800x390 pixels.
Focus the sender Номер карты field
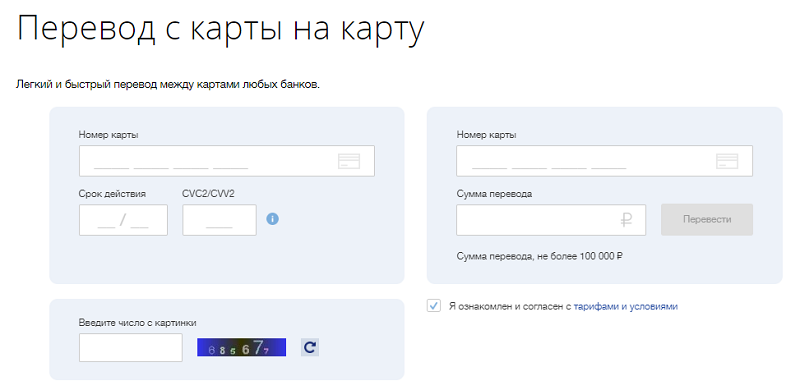227,161
